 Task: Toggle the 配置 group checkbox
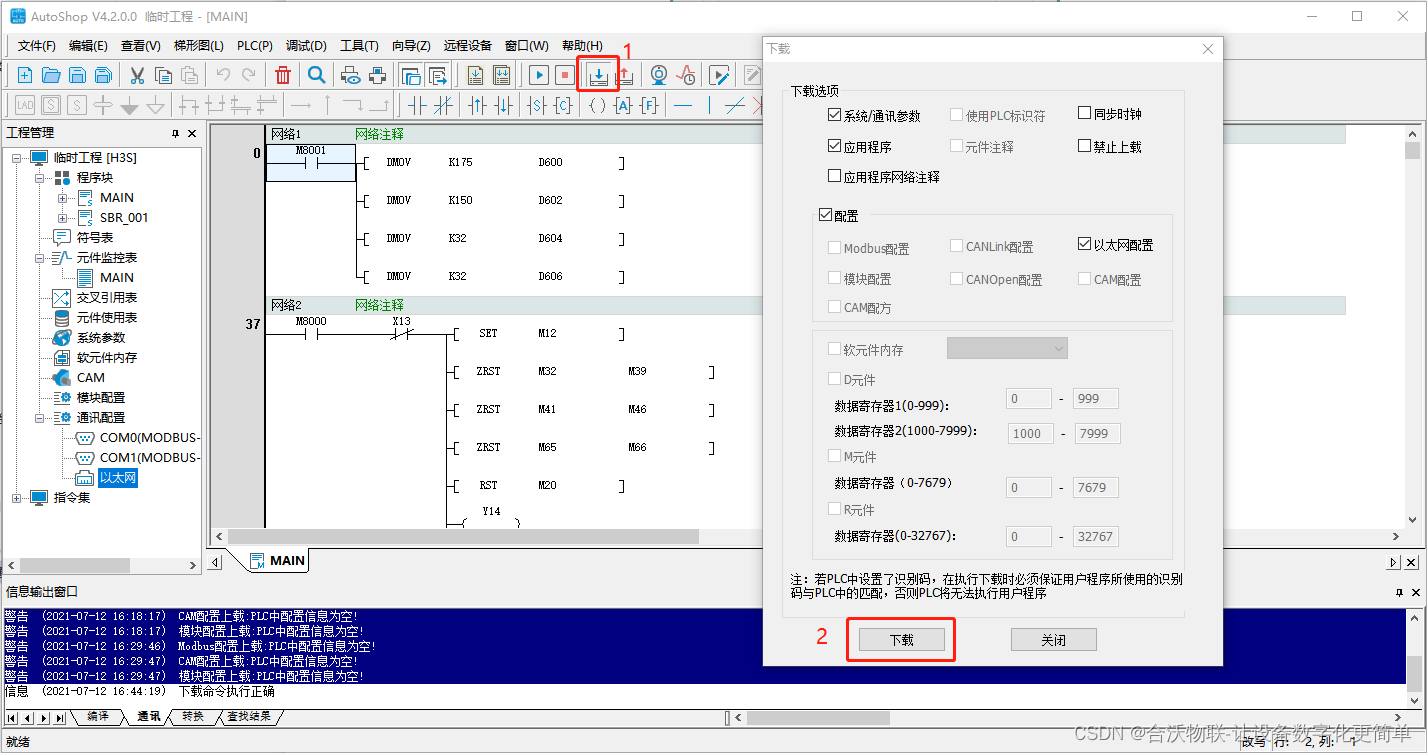point(825,215)
